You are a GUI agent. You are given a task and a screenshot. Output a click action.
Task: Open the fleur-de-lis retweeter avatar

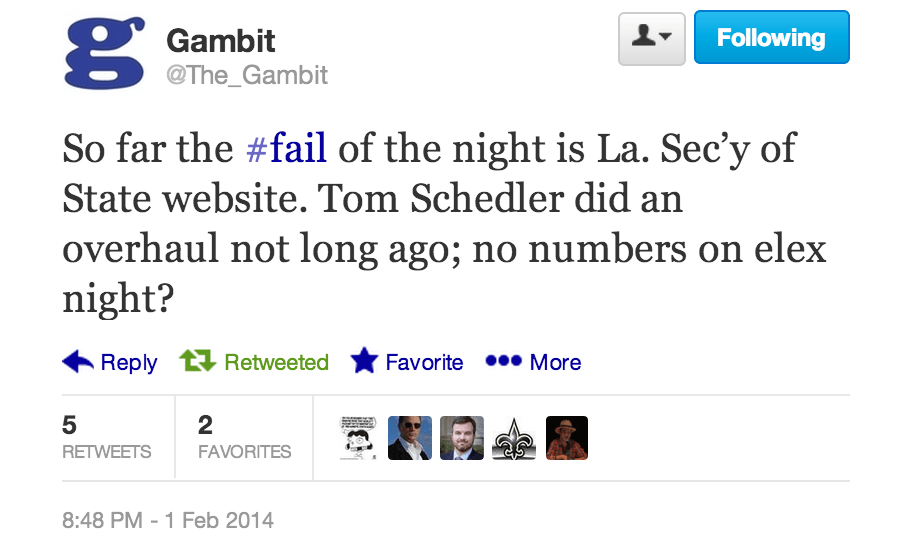click(x=514, y=438)
